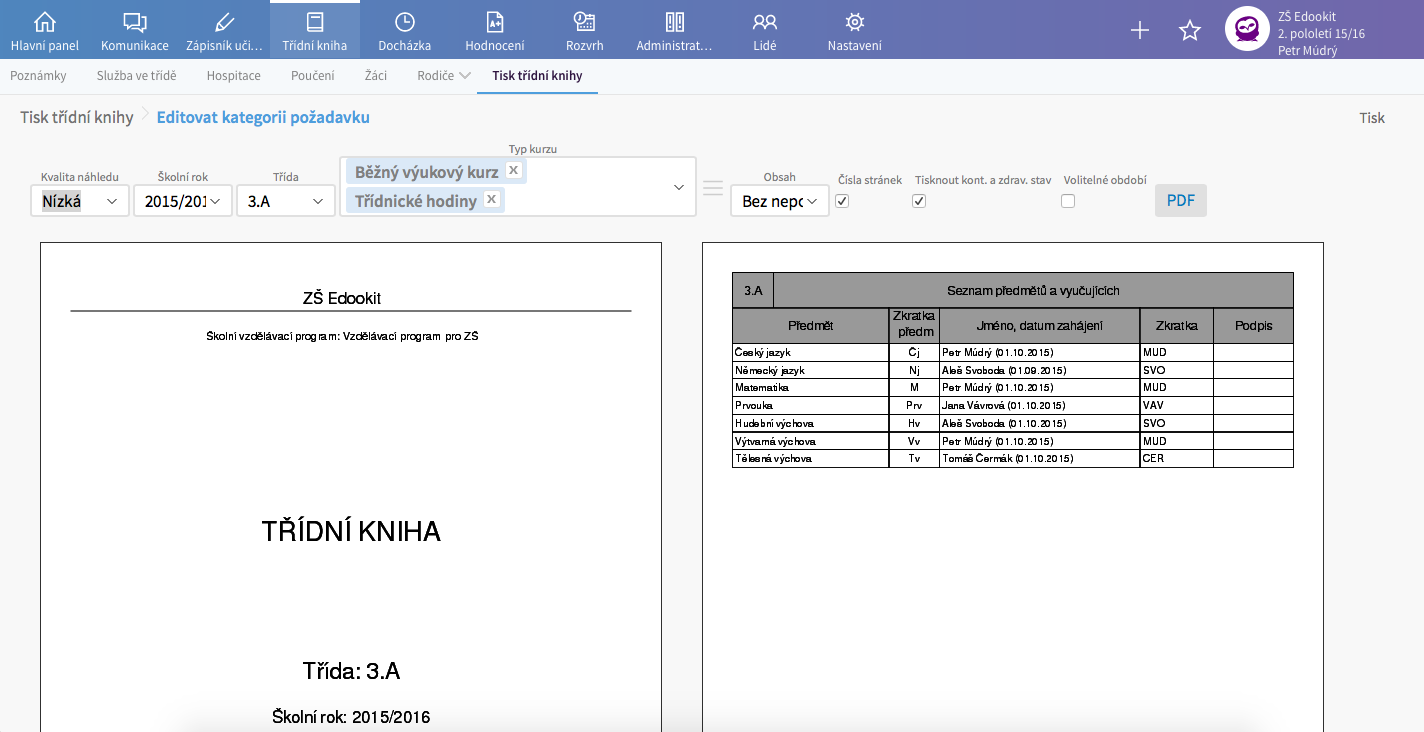Open the Hlavní panel home icon
This screenshot has width=1424, height=732.
45,22
